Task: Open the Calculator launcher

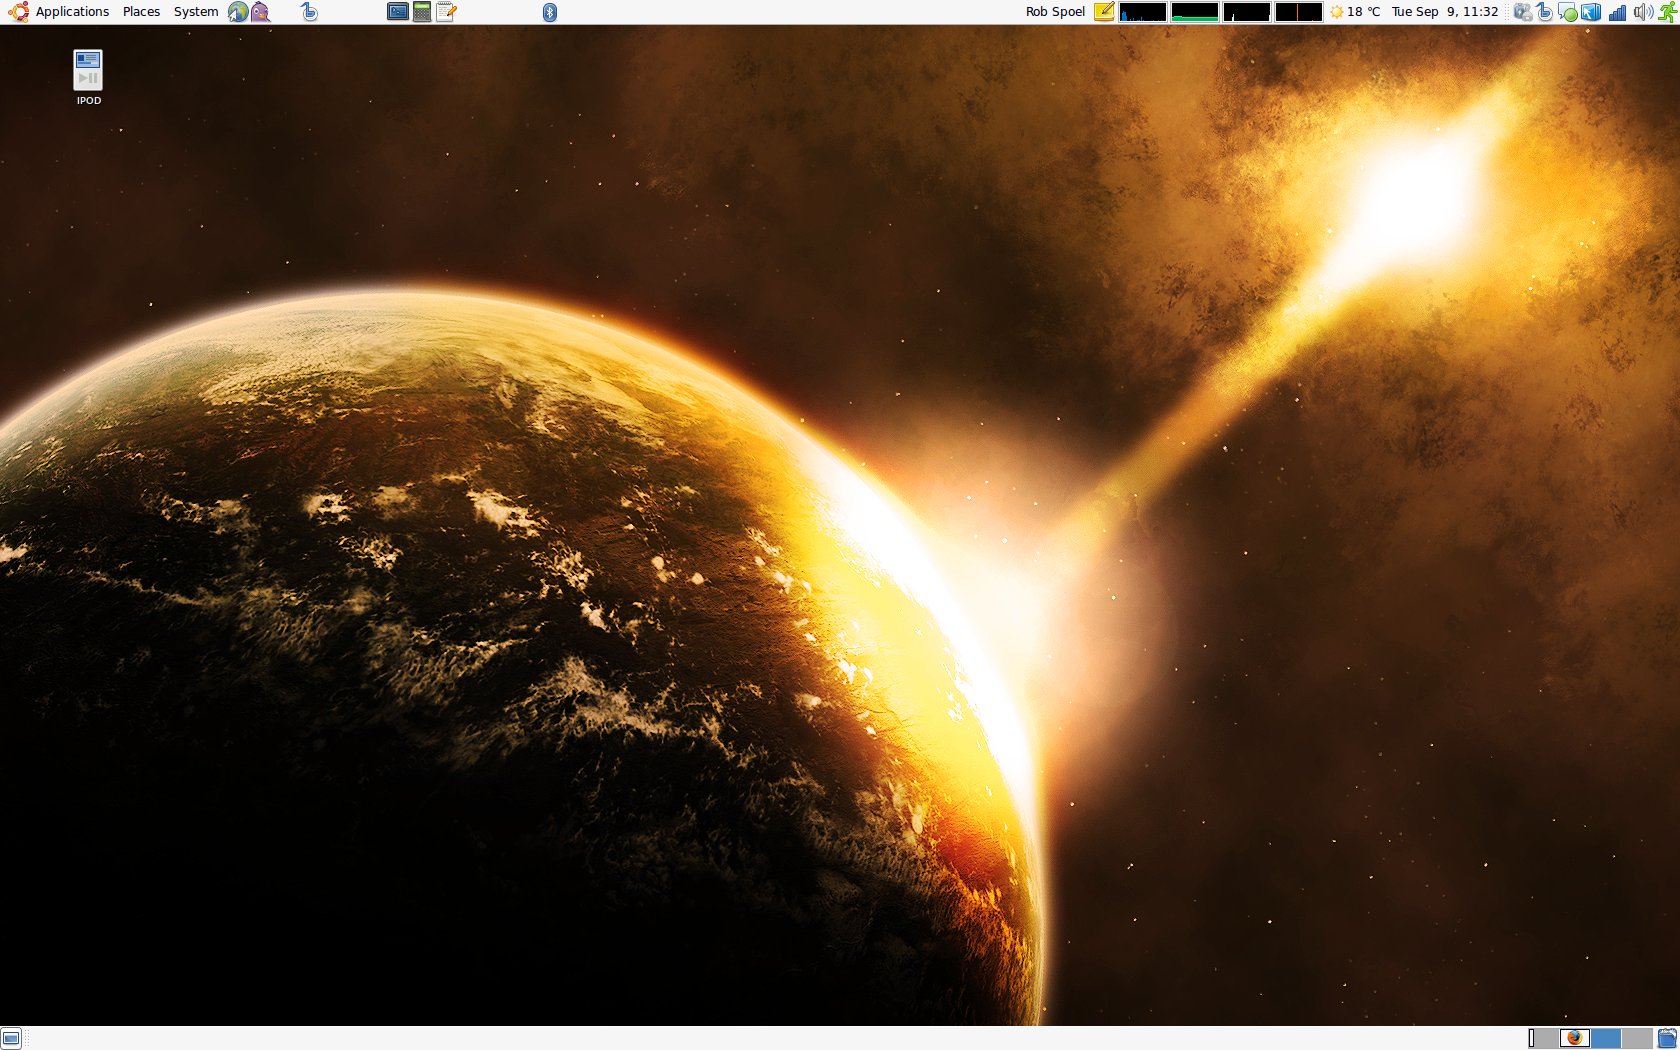Action: click(x=422, y=12)
